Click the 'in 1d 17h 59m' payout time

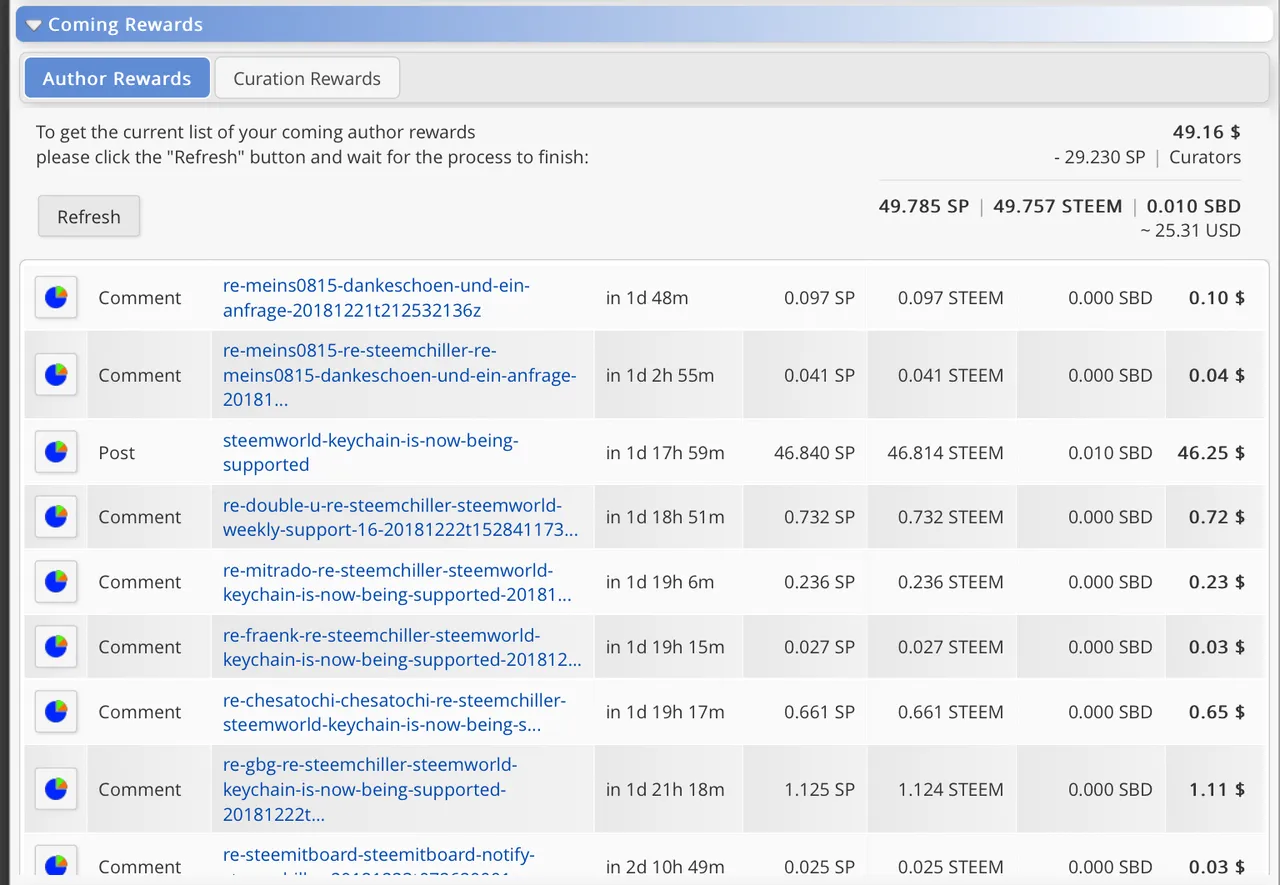665,453
